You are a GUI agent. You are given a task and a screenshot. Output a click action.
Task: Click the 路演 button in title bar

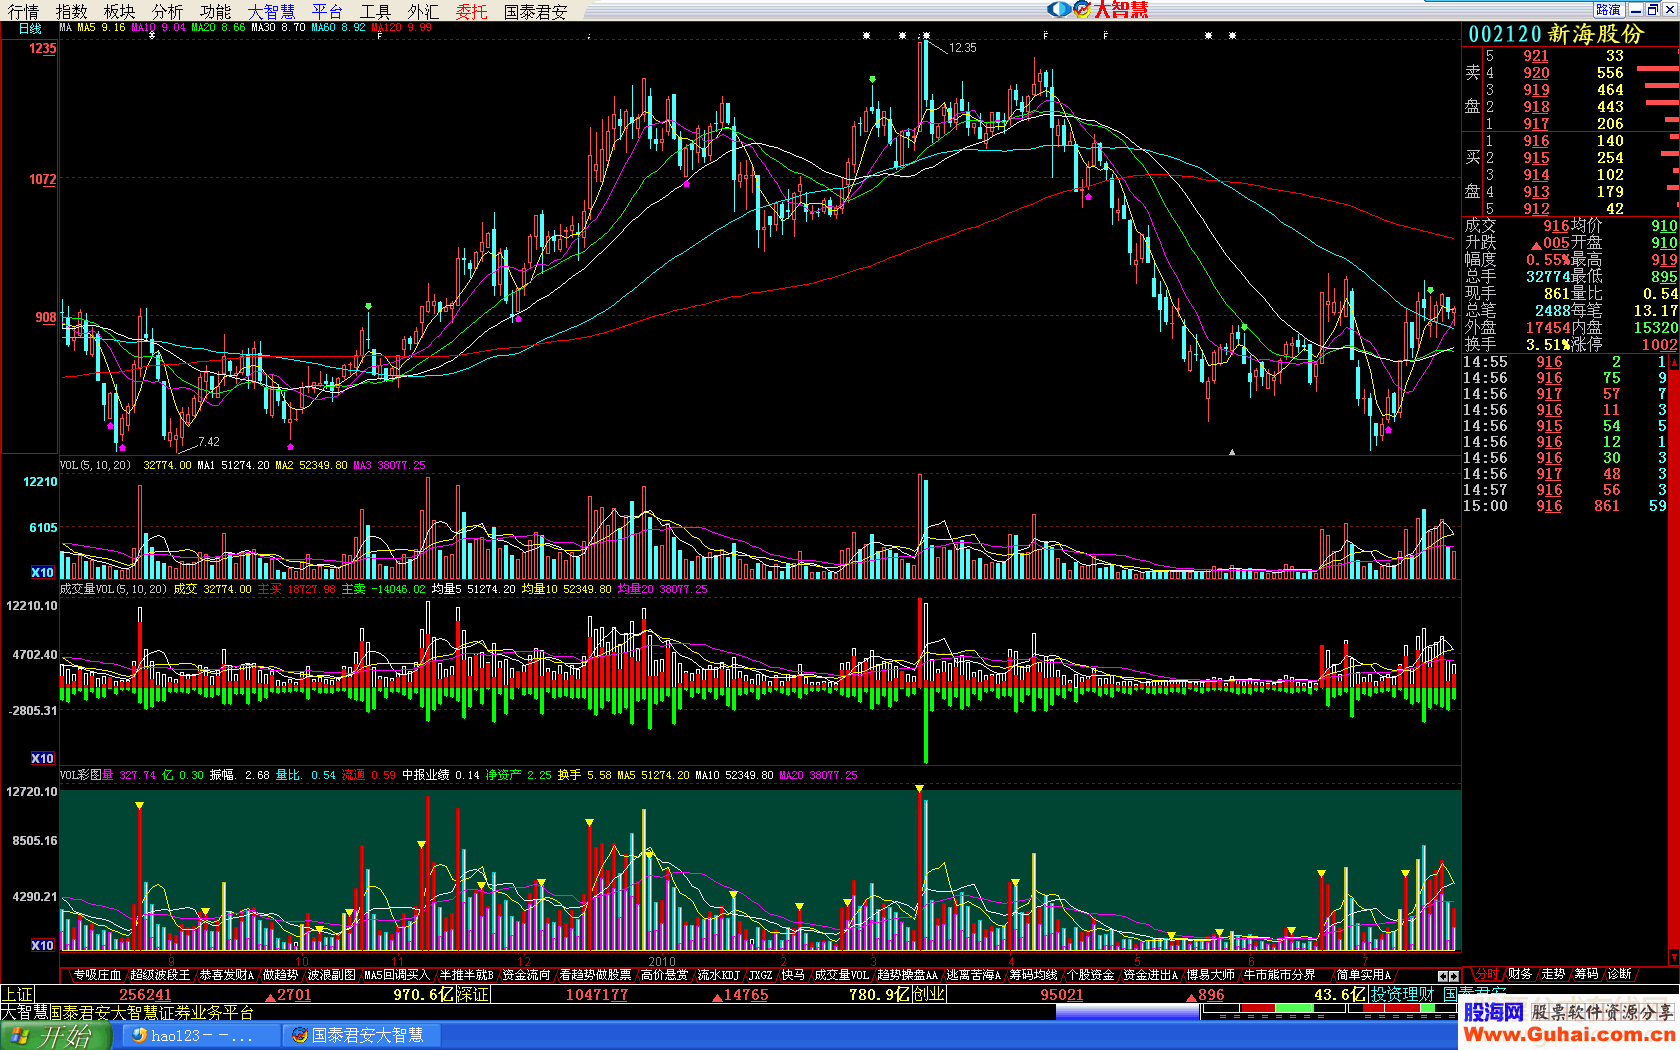[x=1608, y=10]
